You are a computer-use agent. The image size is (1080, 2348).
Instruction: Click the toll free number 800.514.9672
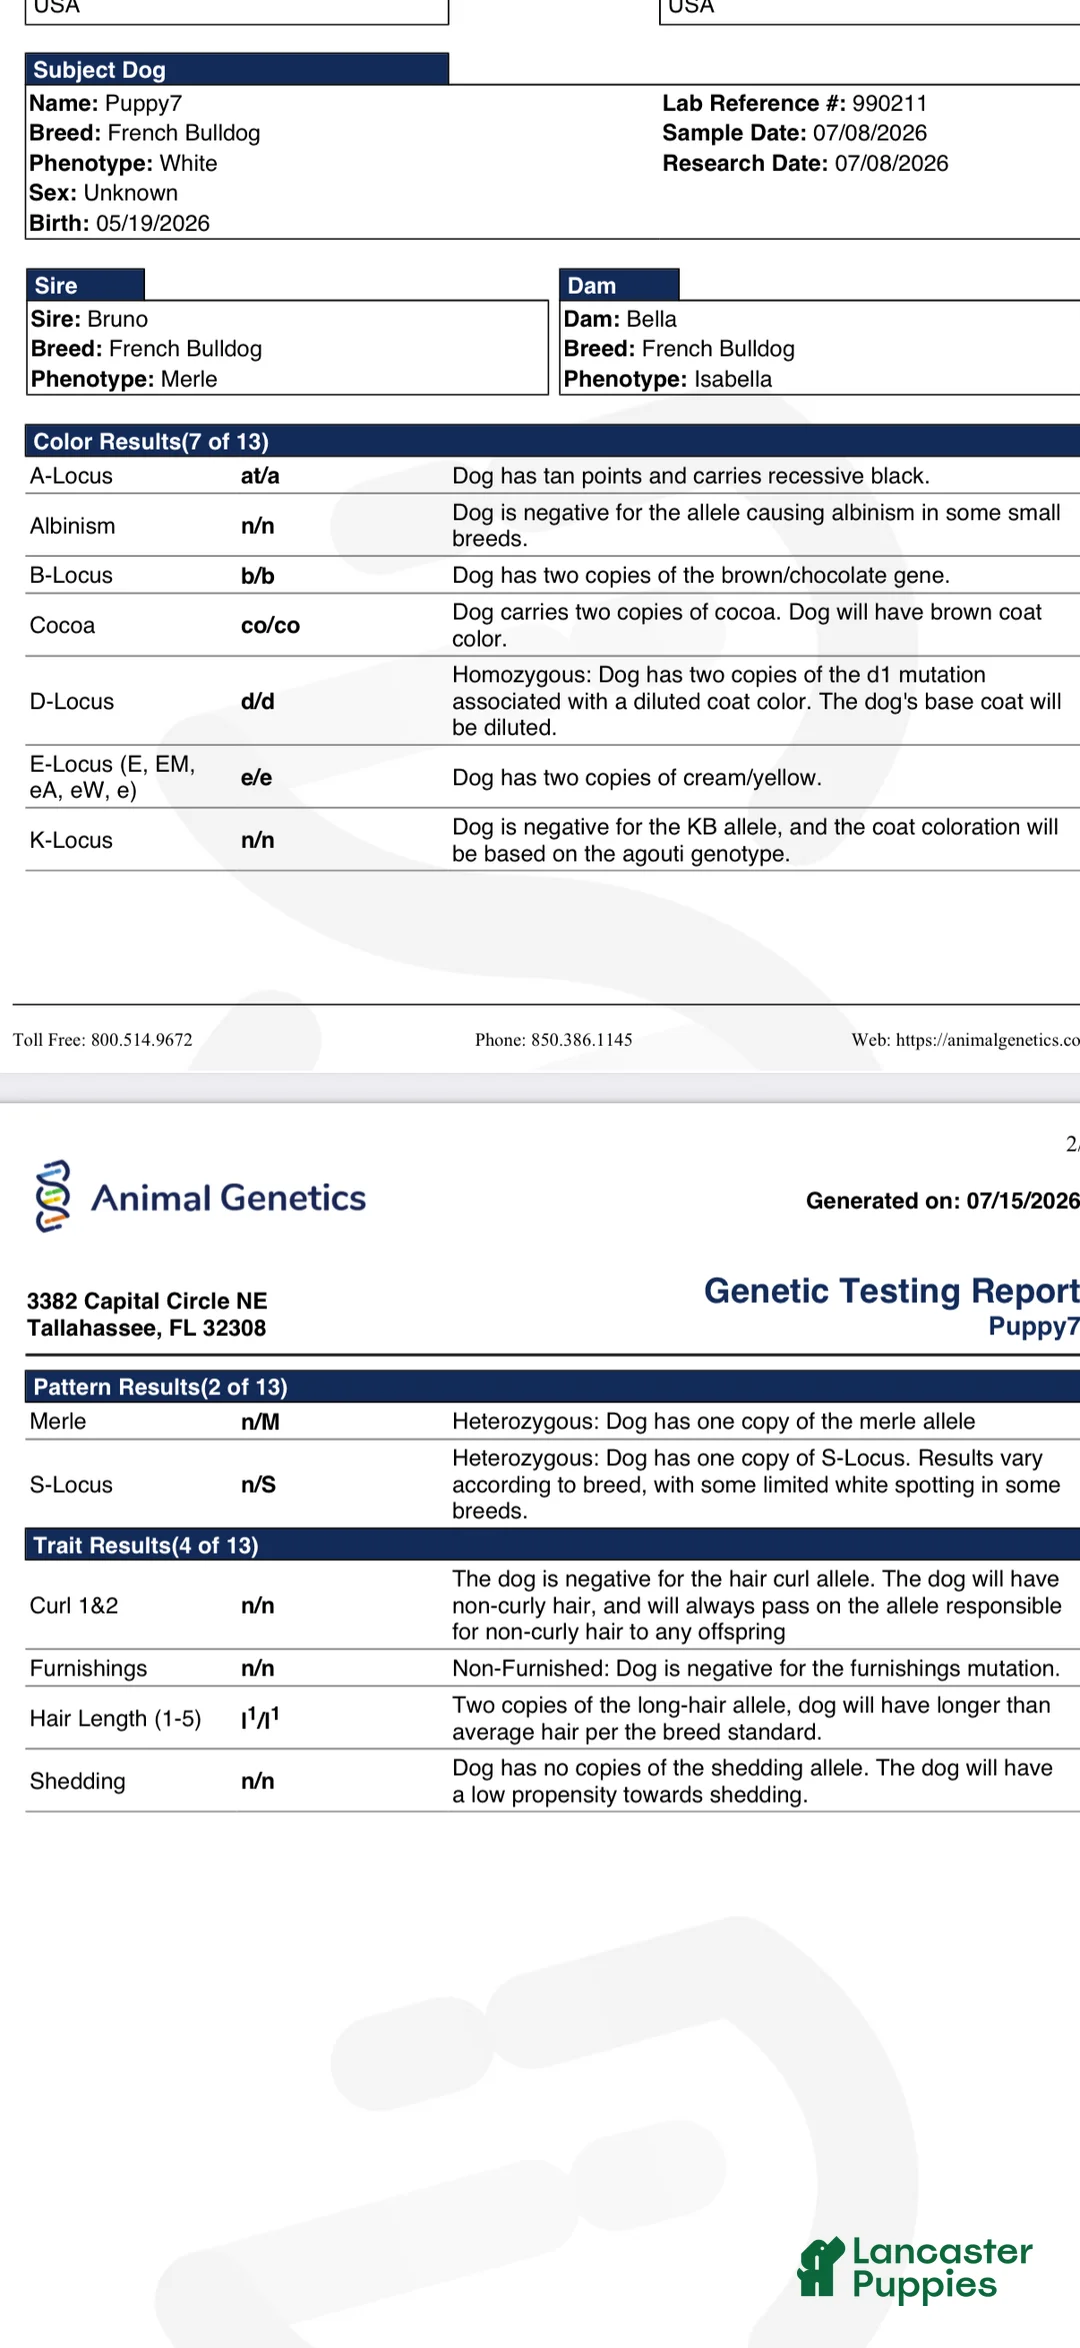[x=141, y=1040]
